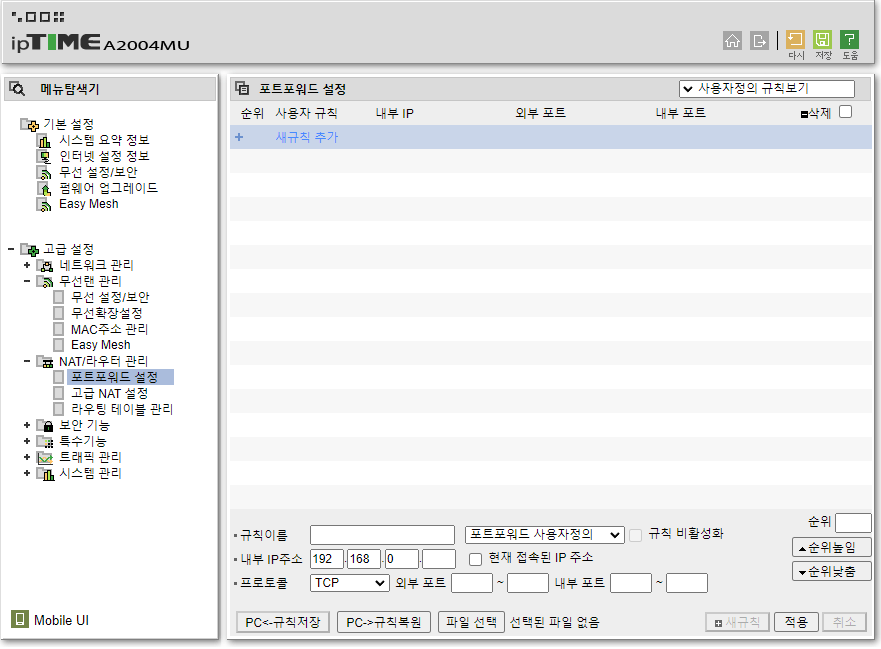
Task: Focus the first 내부 포트 field
Action: [631, 583]
